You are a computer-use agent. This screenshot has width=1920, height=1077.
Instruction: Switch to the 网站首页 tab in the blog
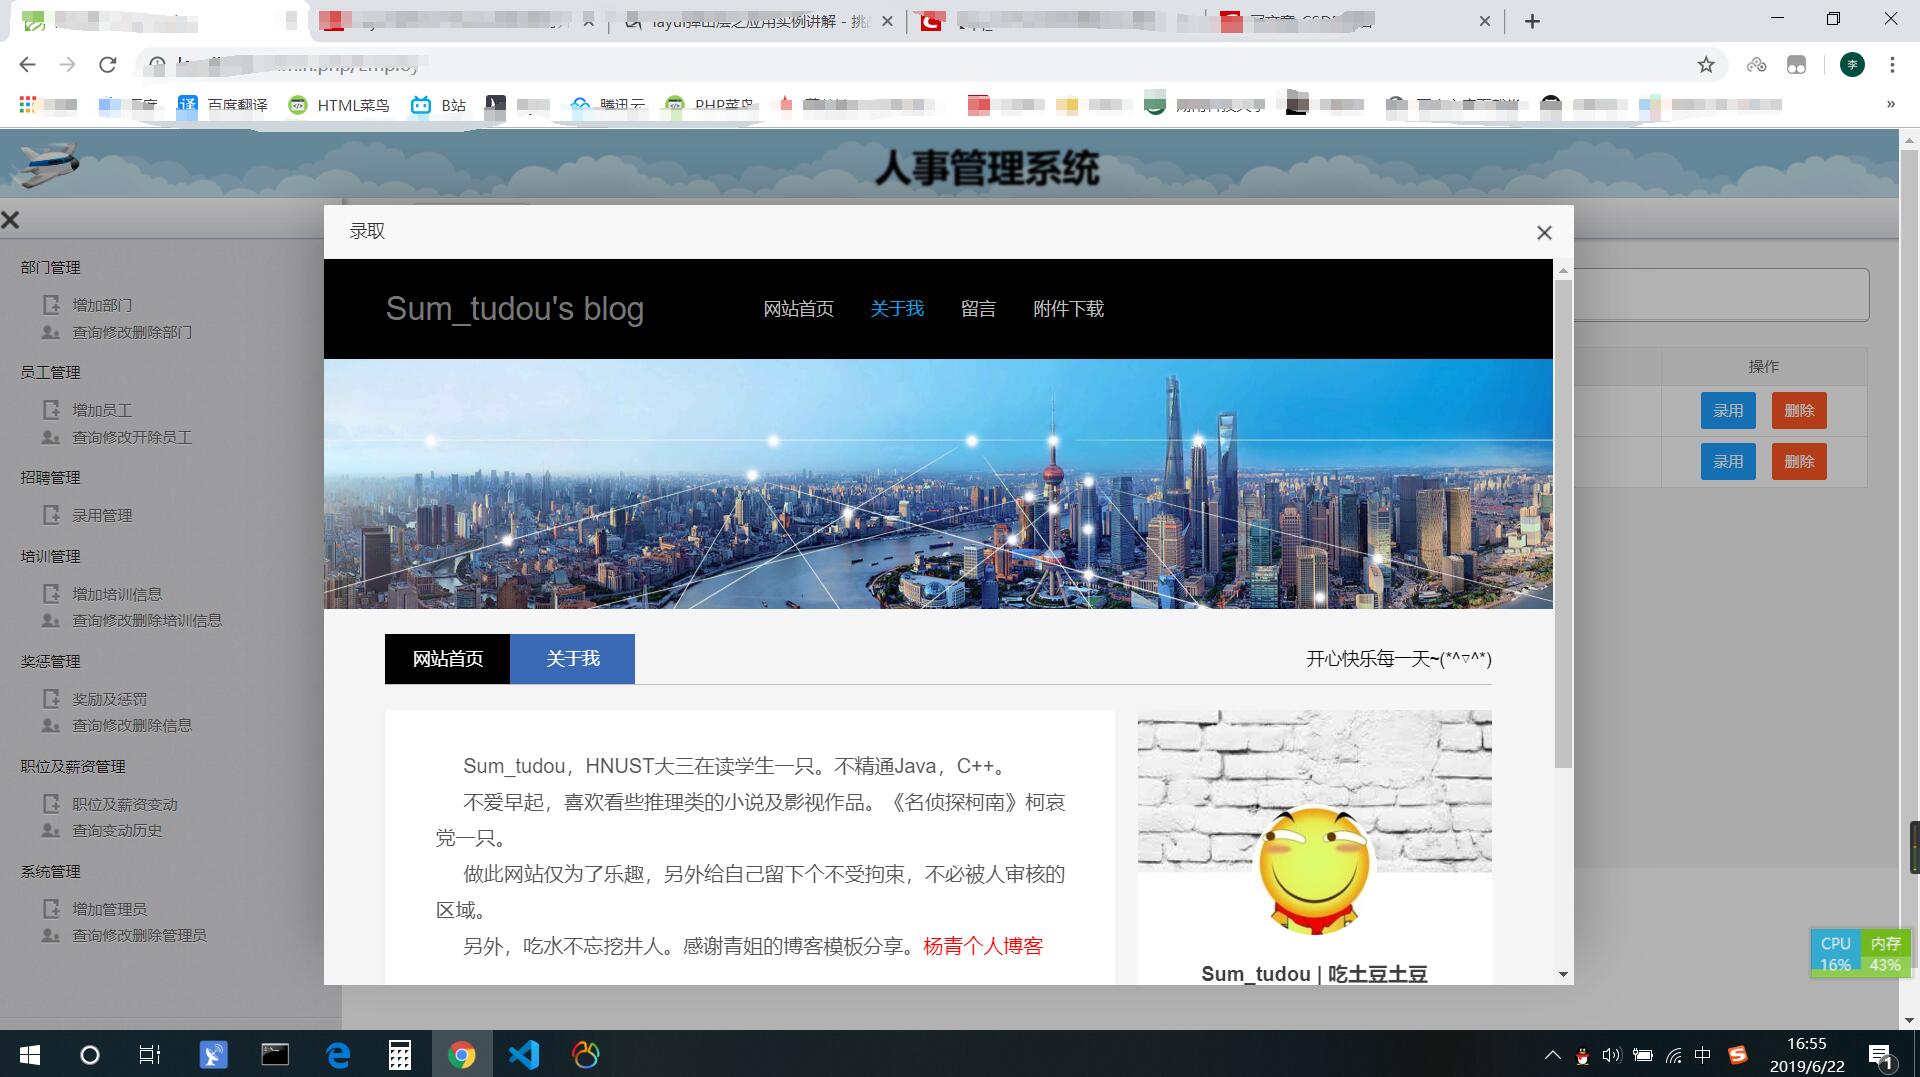pyautogui.click(x=446, y=658)
